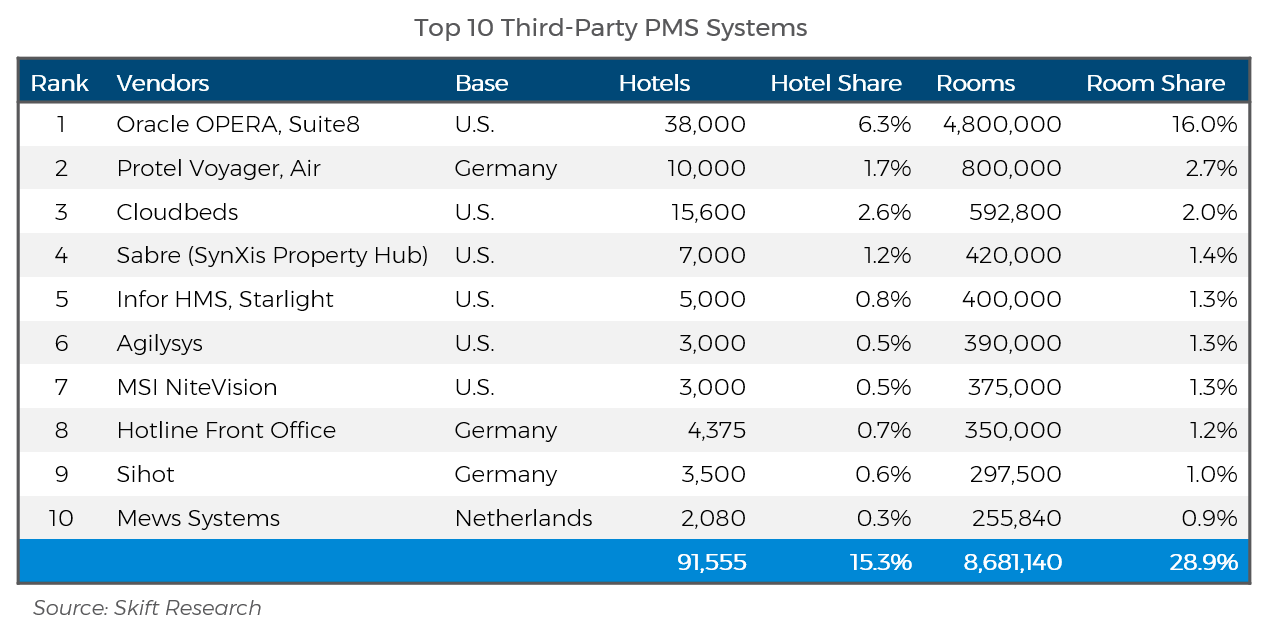Click Hotline Front Office vendor name
Image resolution: width=1275 pixels, height=633 pixels.
(x=226, y=430)
